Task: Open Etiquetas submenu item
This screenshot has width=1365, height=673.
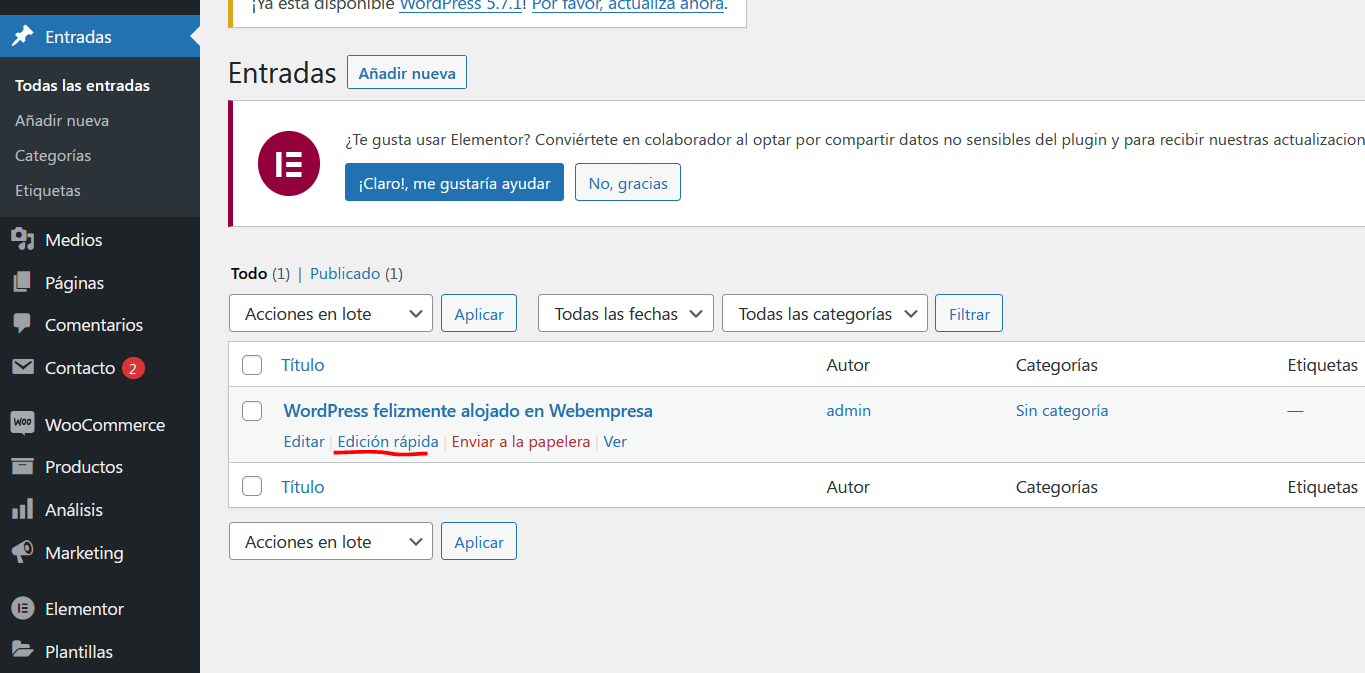Action: (48, 191)
